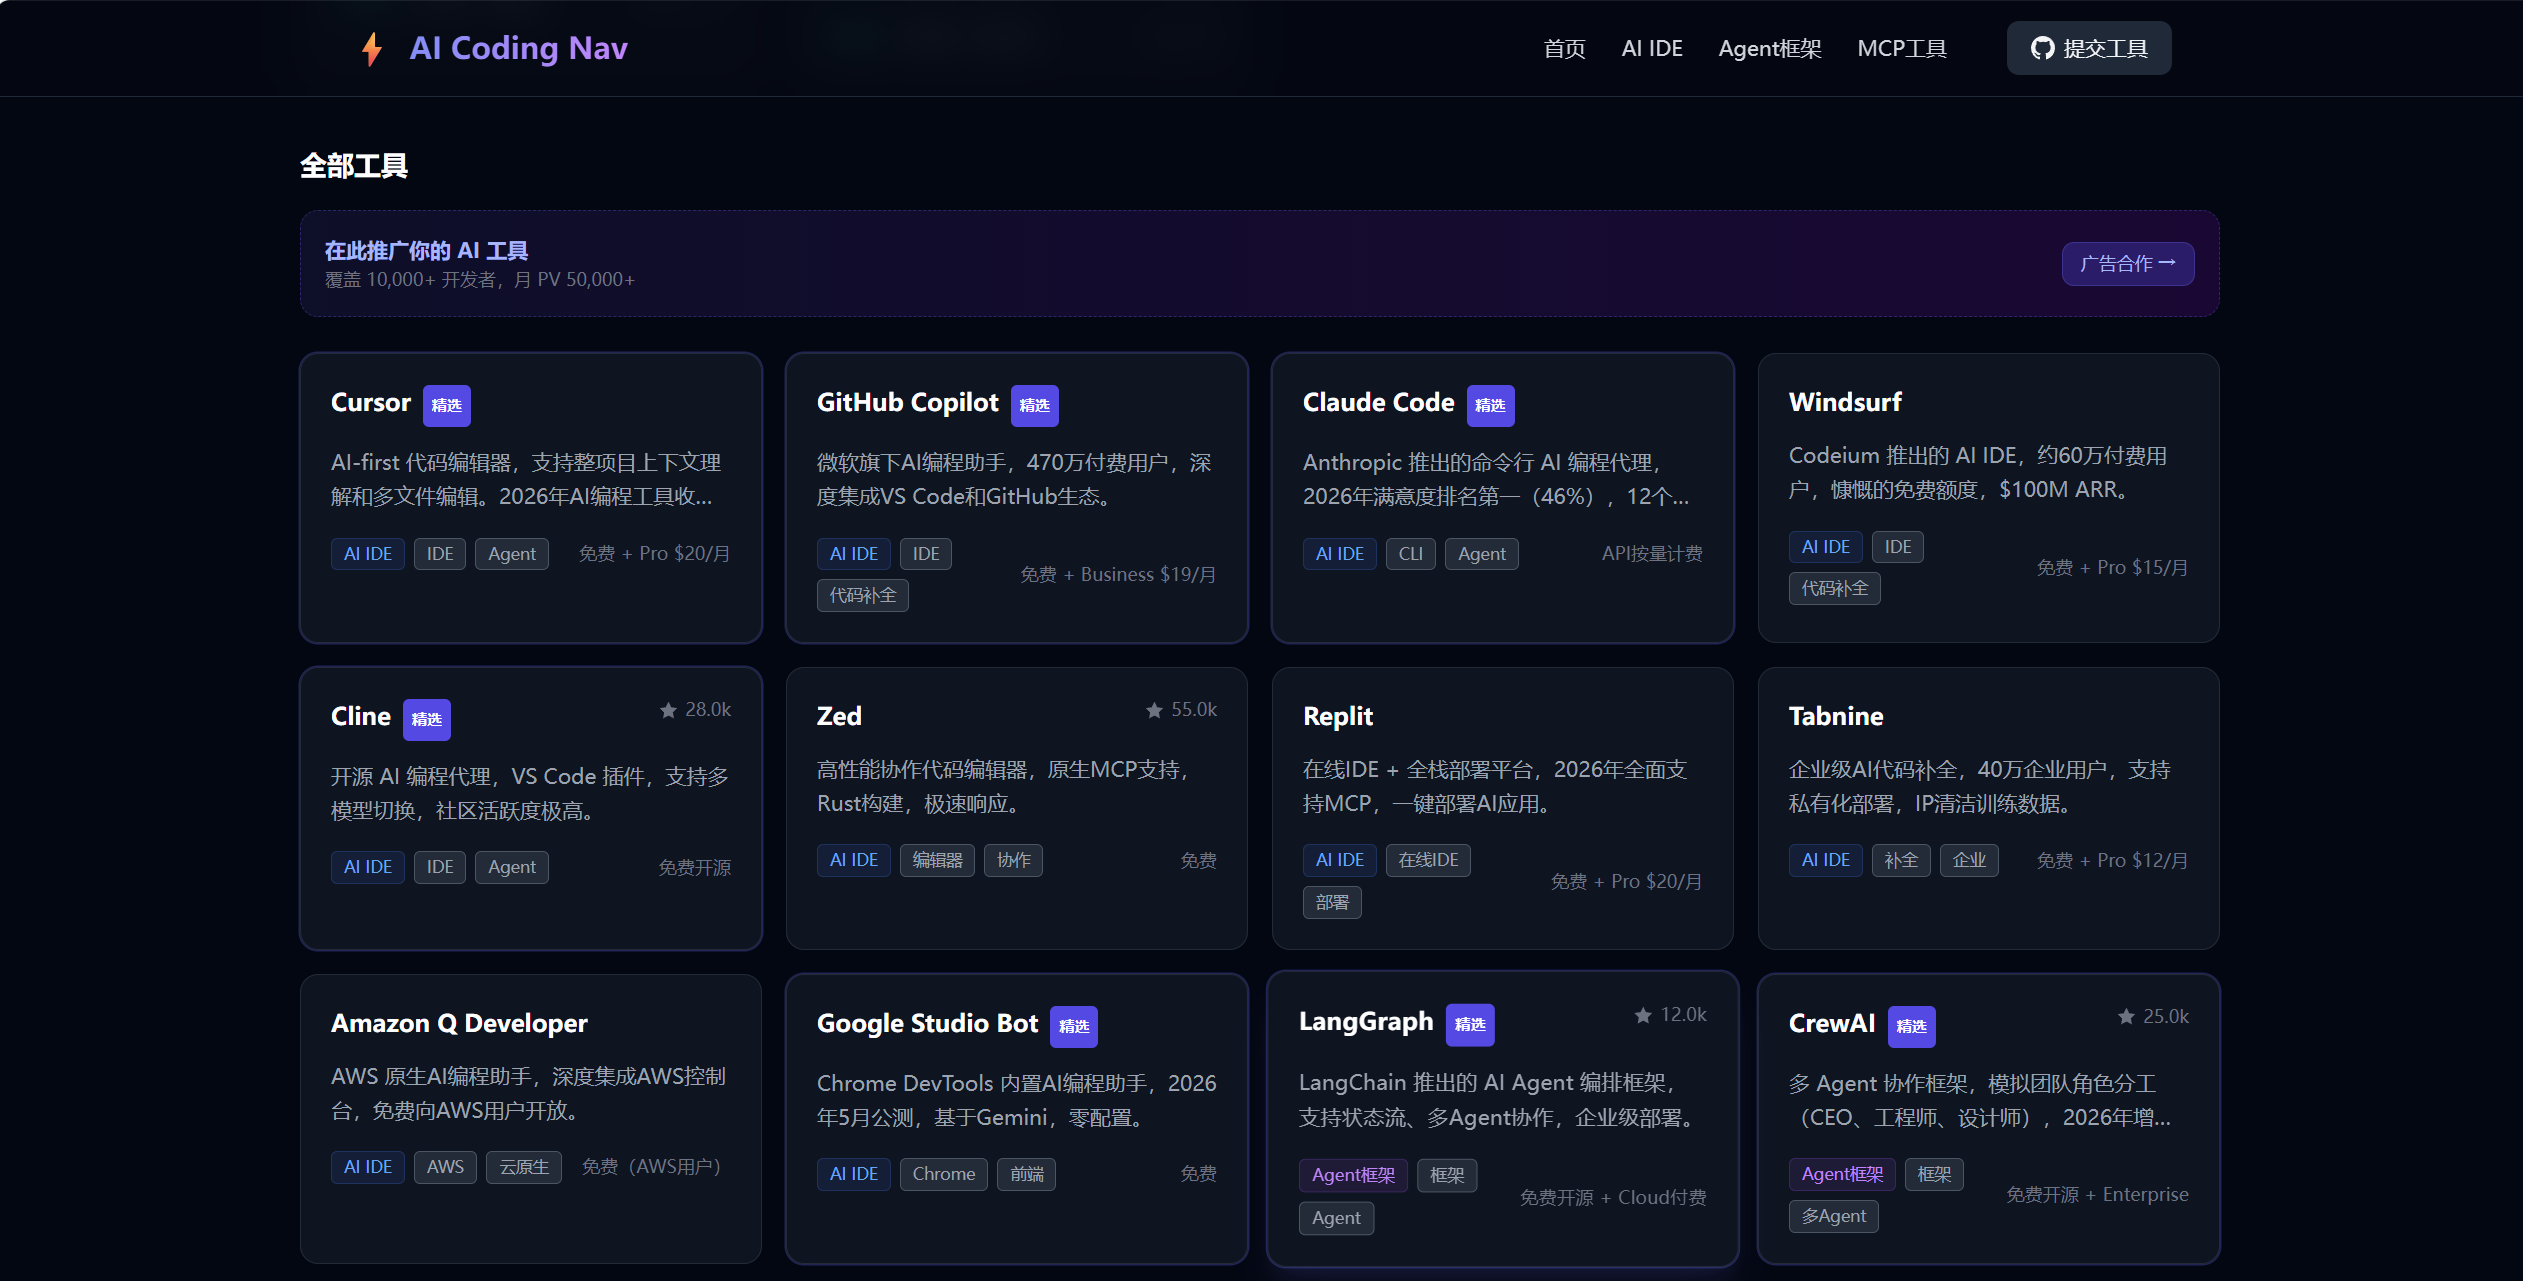Click the GitHub icon in 提交工具 button
The height and width of the screenshot is (1281, 2526).
2042,48
